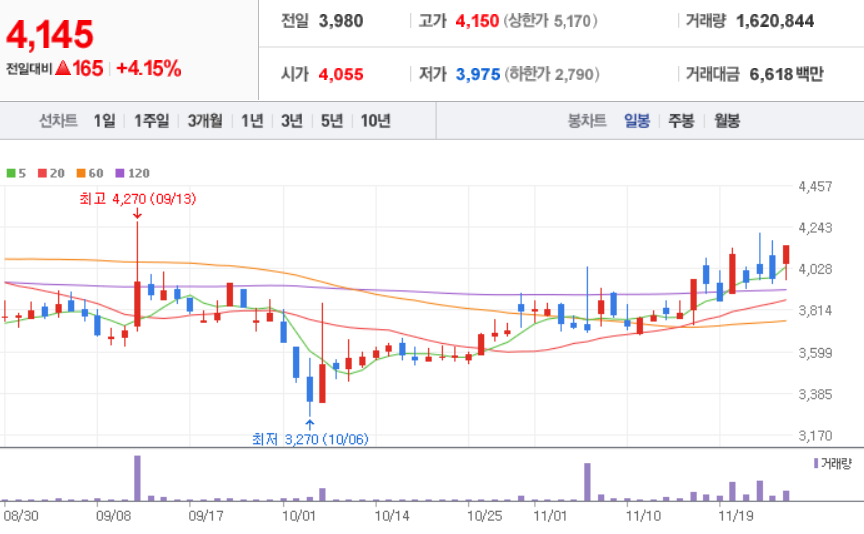Click the tall early-November volume bar
This screenshot has height=534, width=864.
tap(587, 482)
